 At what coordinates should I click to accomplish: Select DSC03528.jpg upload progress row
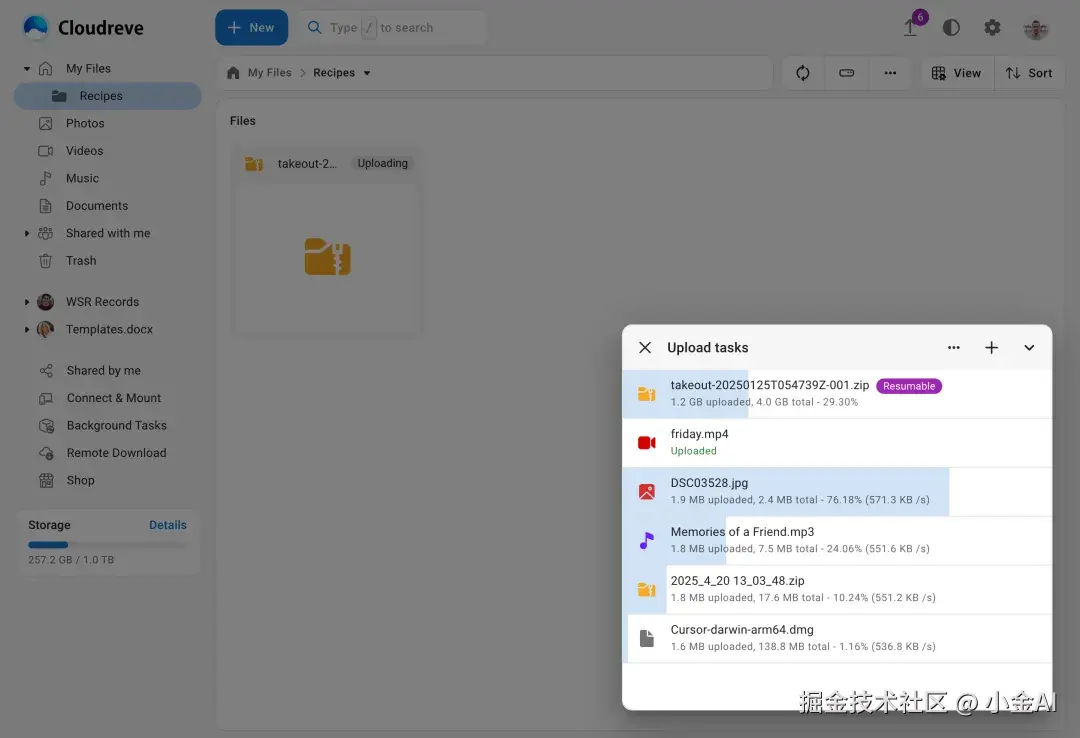[x=837, y=492]
